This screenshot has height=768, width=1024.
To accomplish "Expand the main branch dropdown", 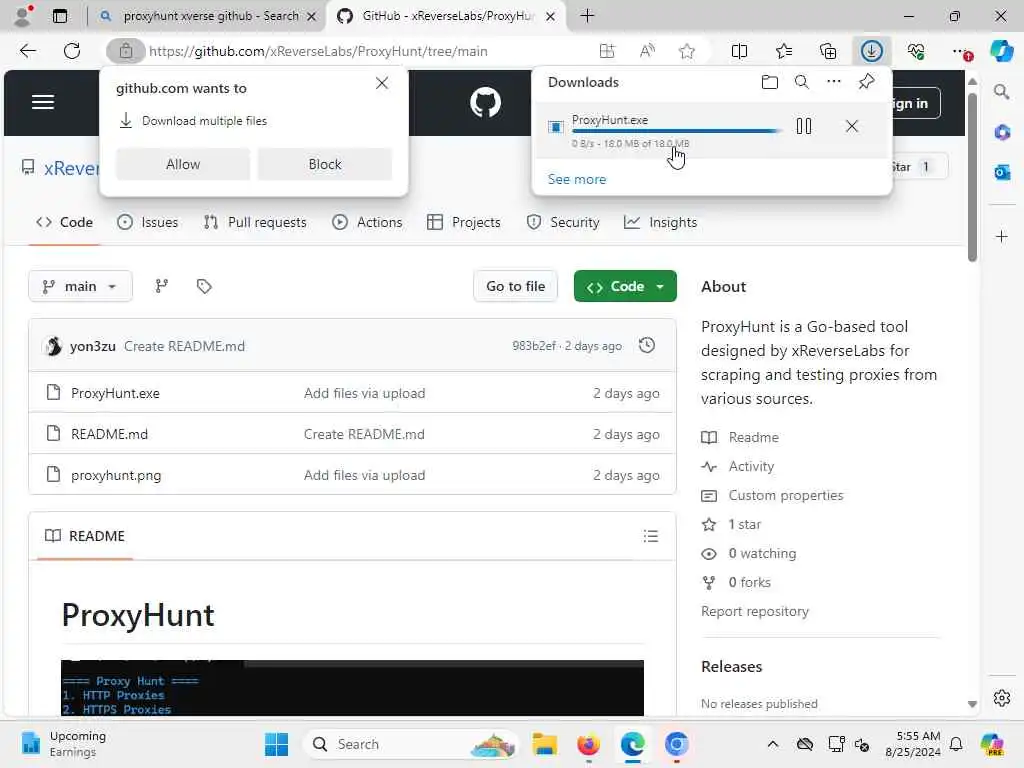I will click(x=80, y=286).
